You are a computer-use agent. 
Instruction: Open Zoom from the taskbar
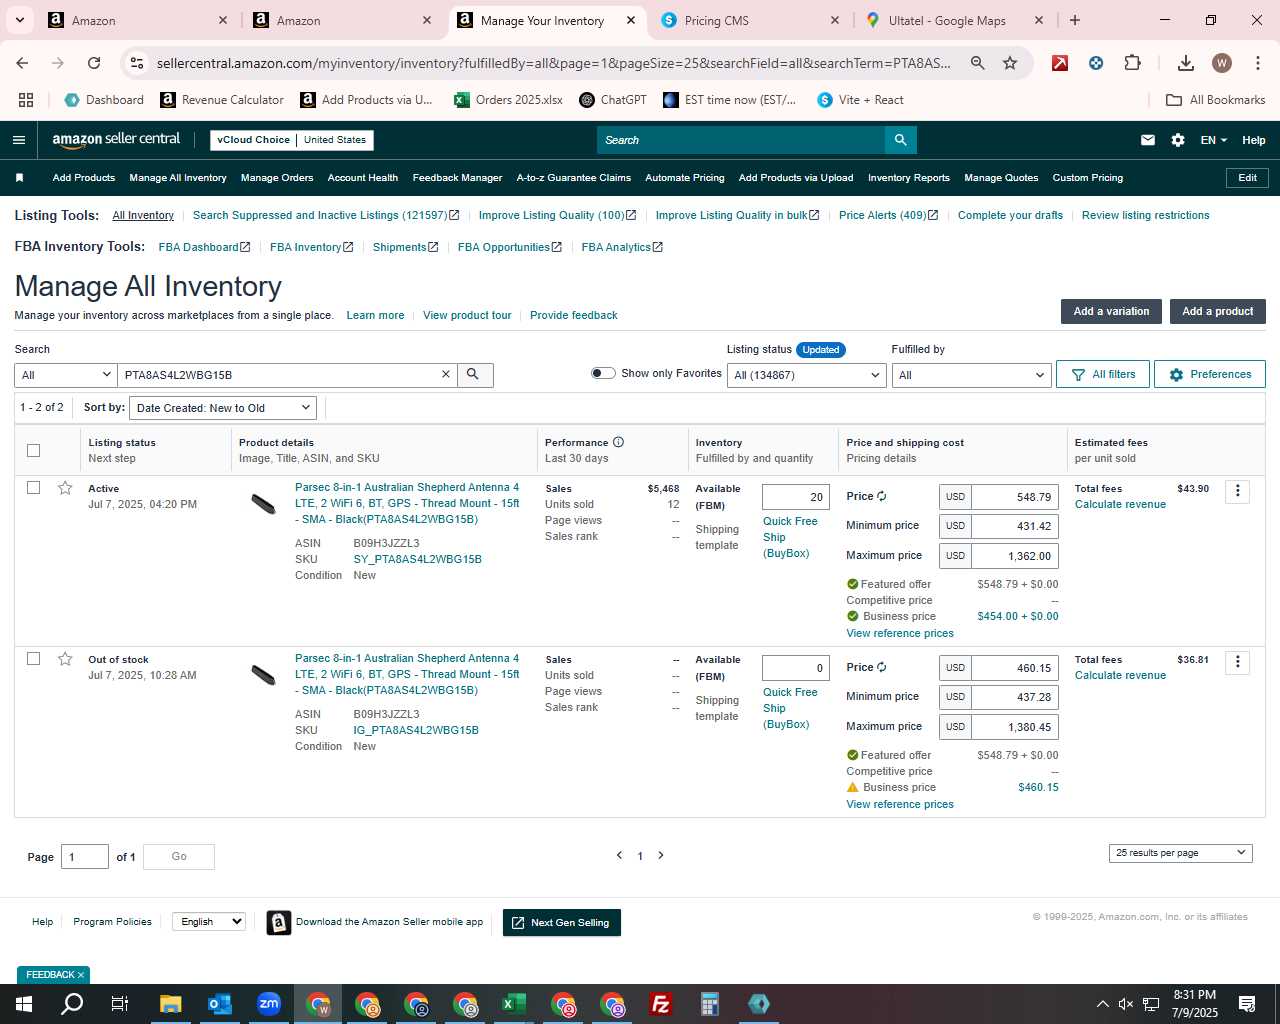coord(269,1004)
